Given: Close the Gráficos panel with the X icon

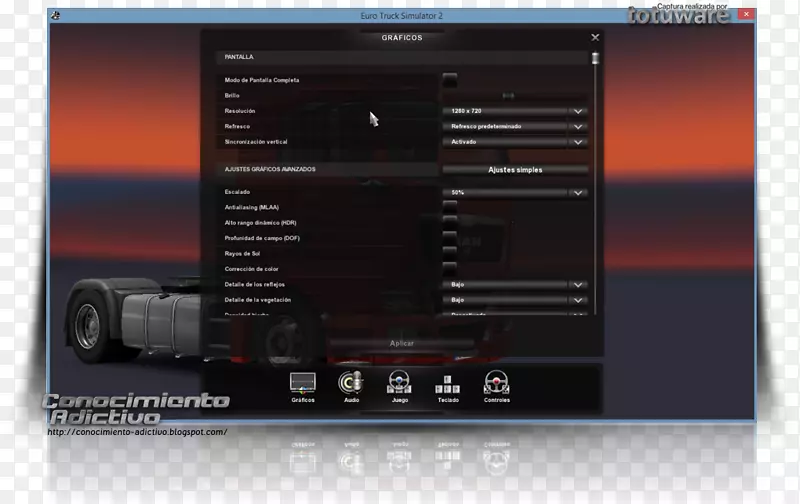Looking at the screenshot, I should tap(595, 38).
